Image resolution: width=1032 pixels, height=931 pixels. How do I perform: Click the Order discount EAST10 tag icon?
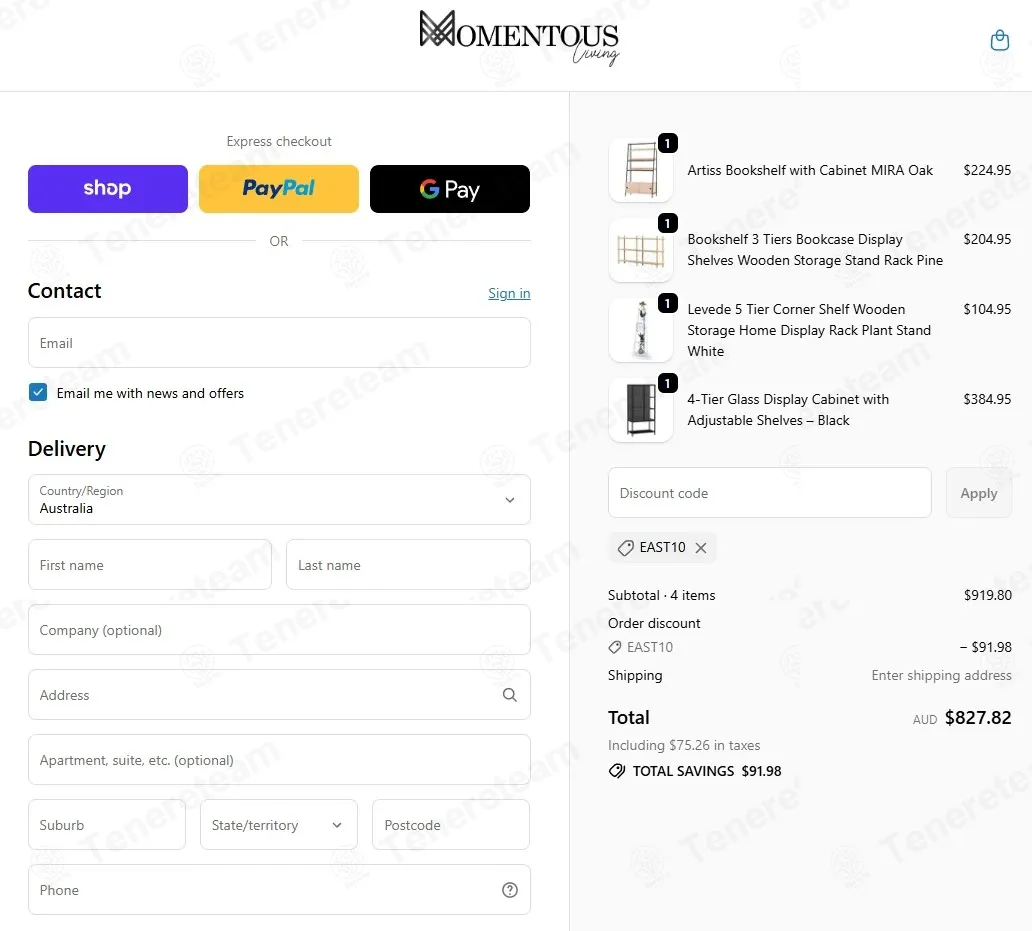point(615,647)
